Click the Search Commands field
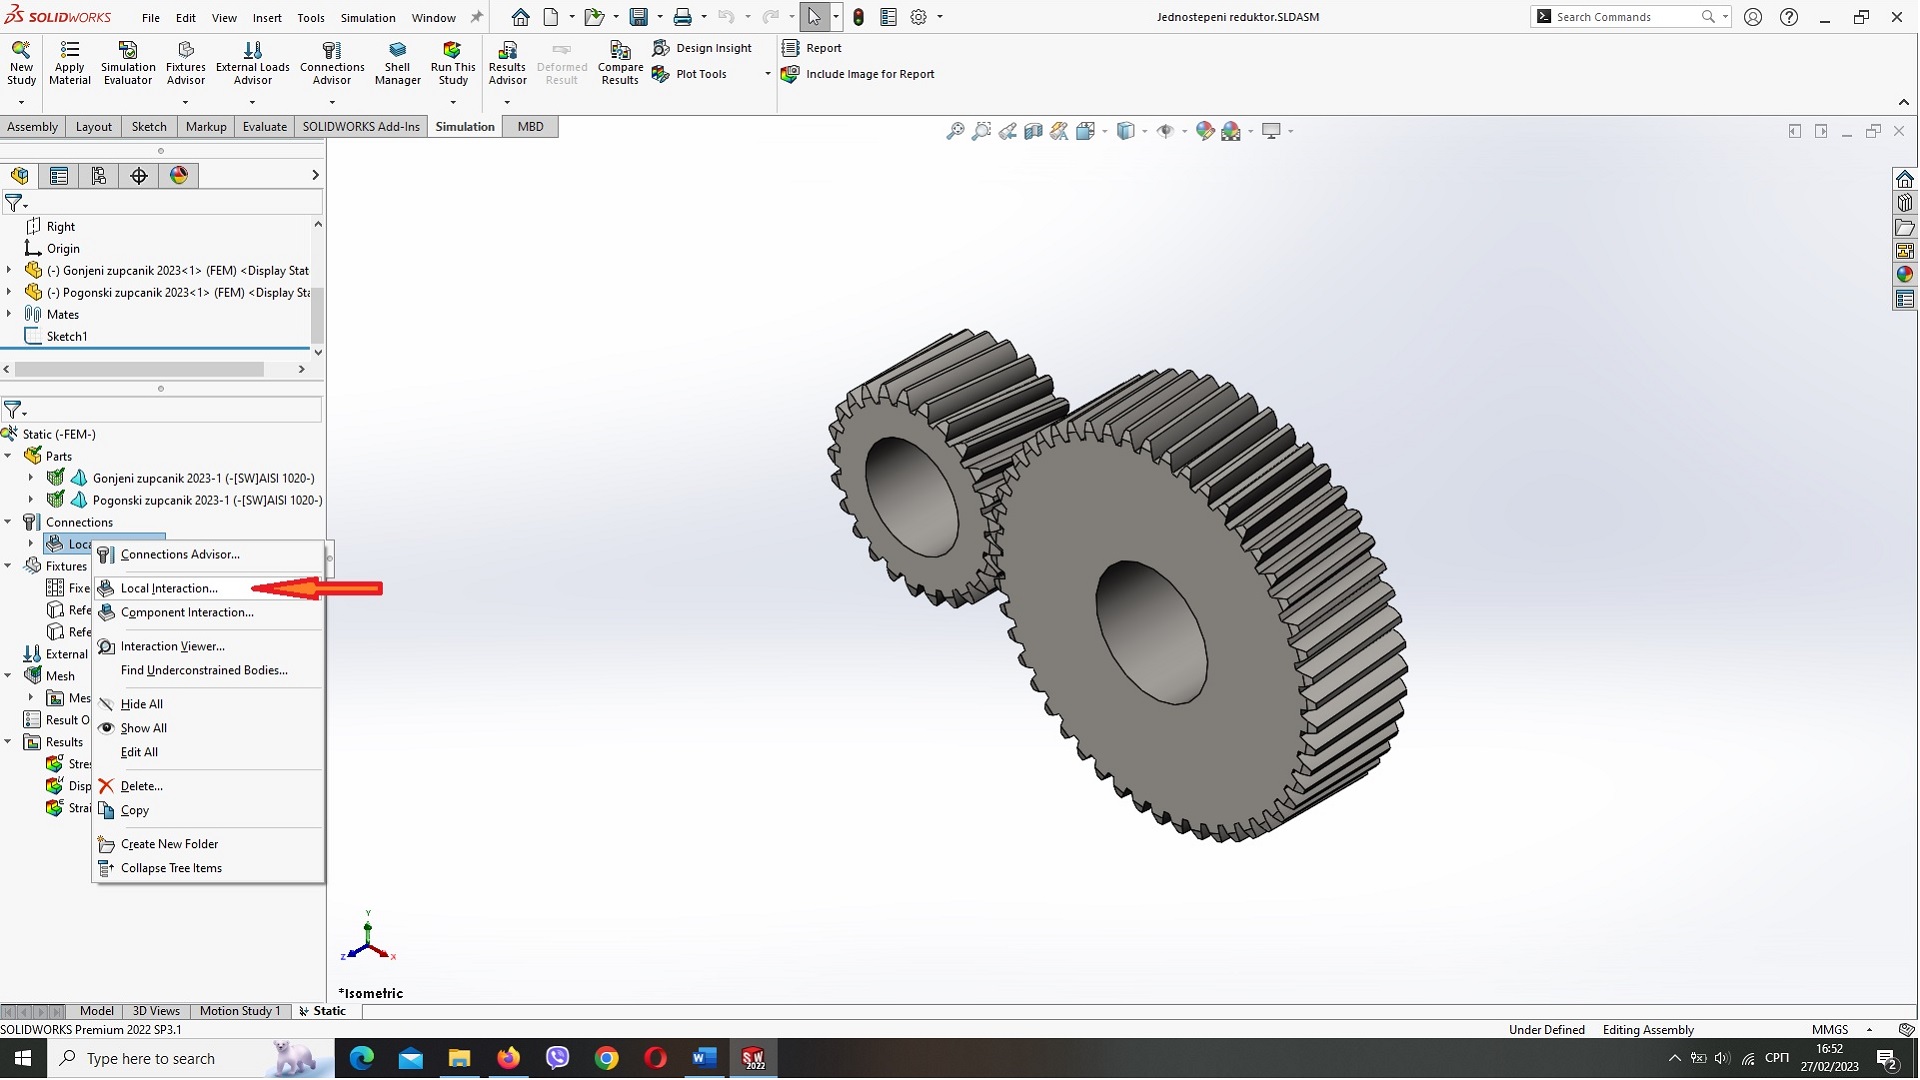The width and height of the screenshot is (1920, 1080). (1628, 17)
